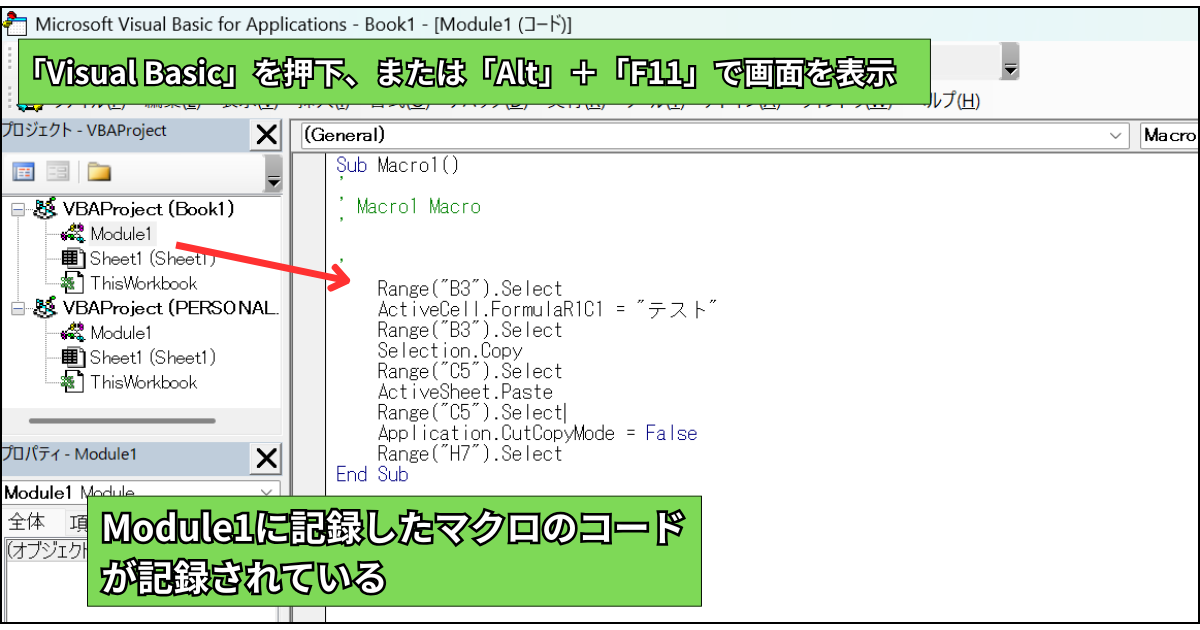Select ThisWorkbook under VBAProject (PERSONAL.
The width and height of the screenshot is (1200, 630).
click(x=144, y=382)
